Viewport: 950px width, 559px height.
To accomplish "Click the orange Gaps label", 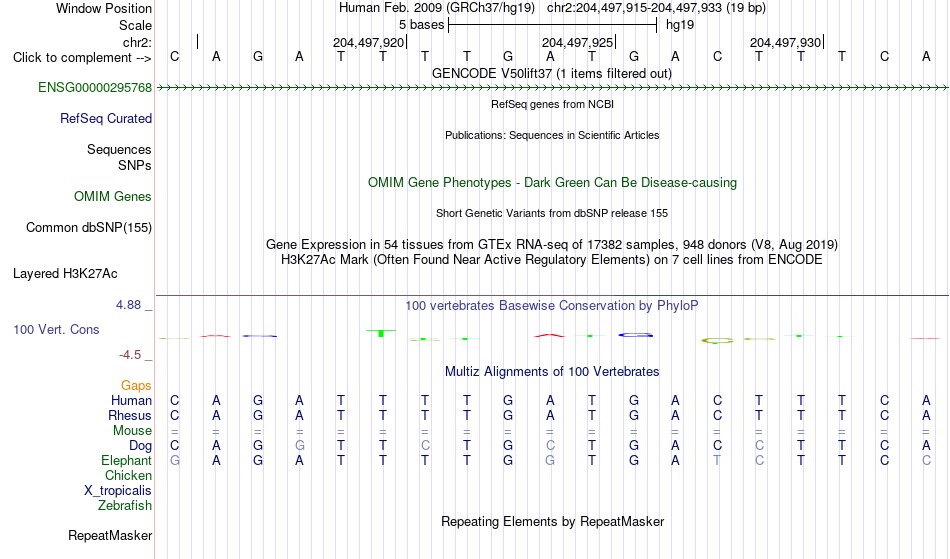I will (x=136, y=386).
